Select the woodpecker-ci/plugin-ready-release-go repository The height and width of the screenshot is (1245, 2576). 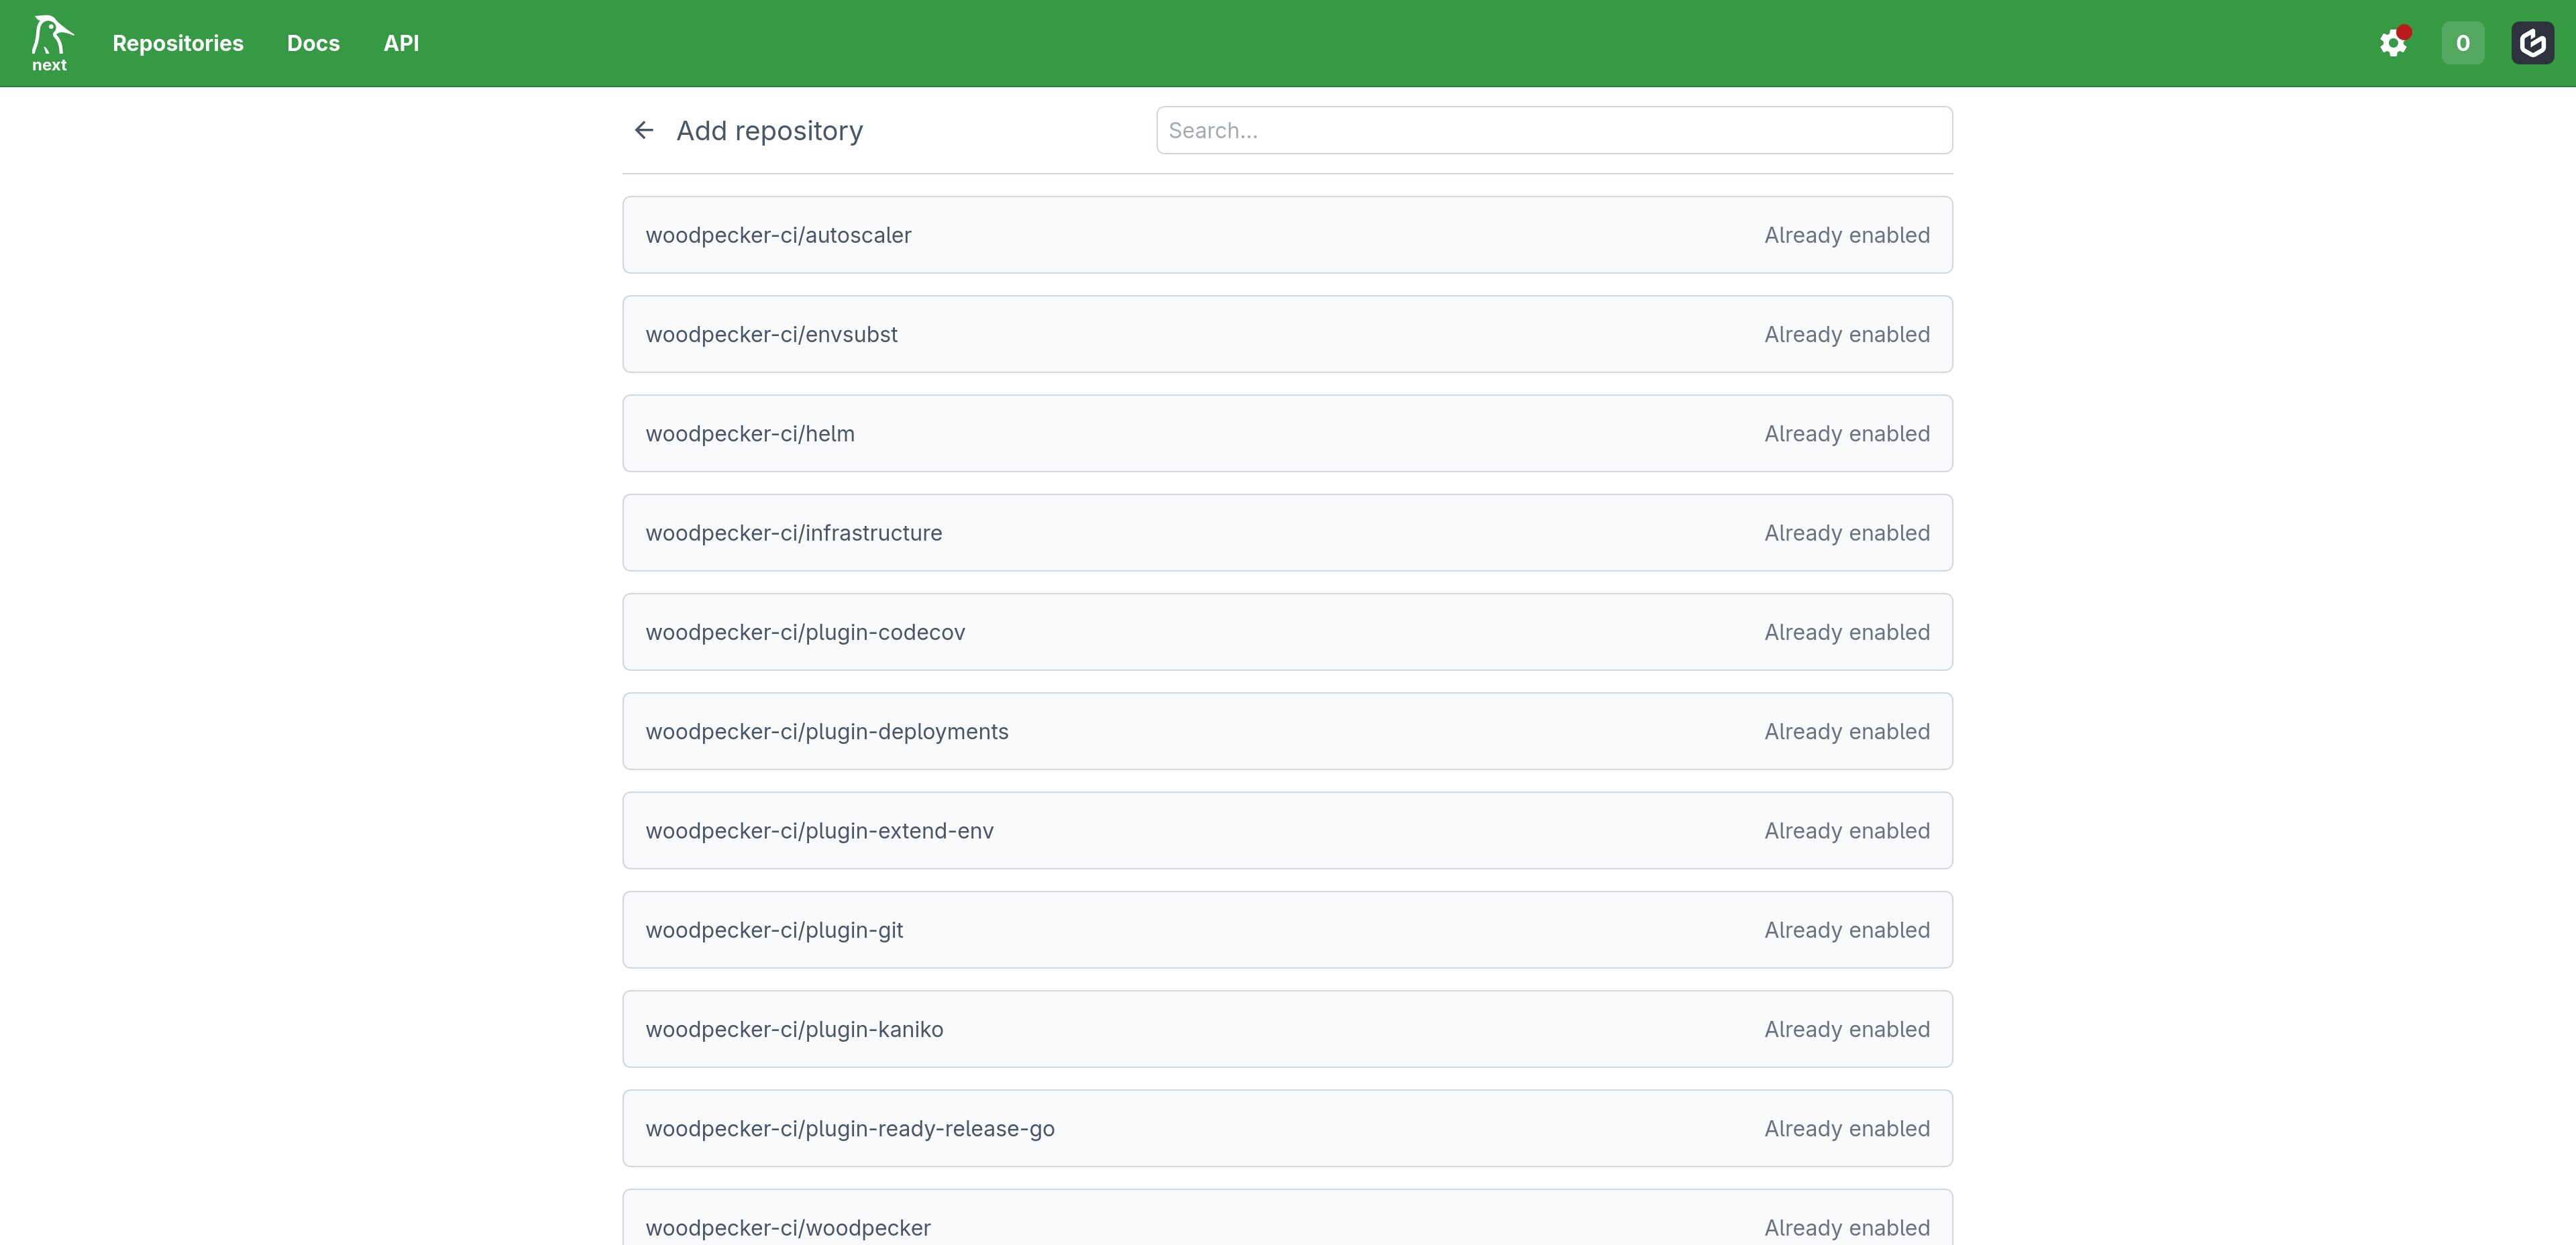pos(1287,1128)
